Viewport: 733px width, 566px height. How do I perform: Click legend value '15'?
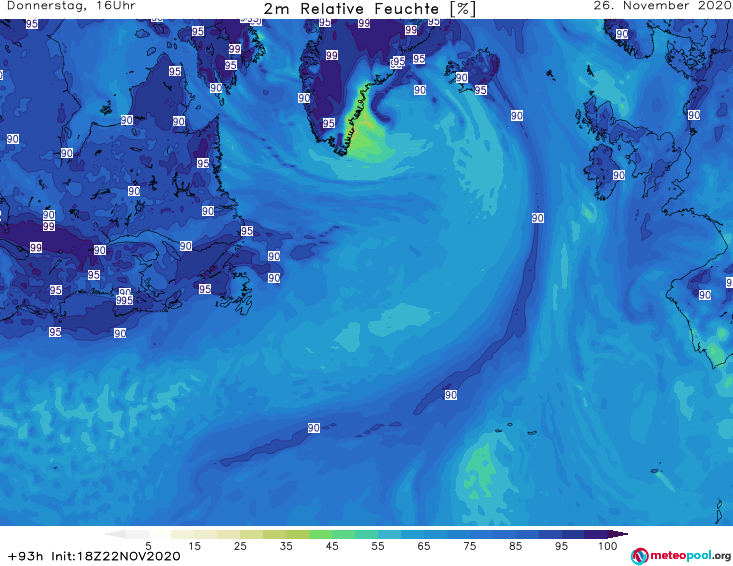(194, 546)
